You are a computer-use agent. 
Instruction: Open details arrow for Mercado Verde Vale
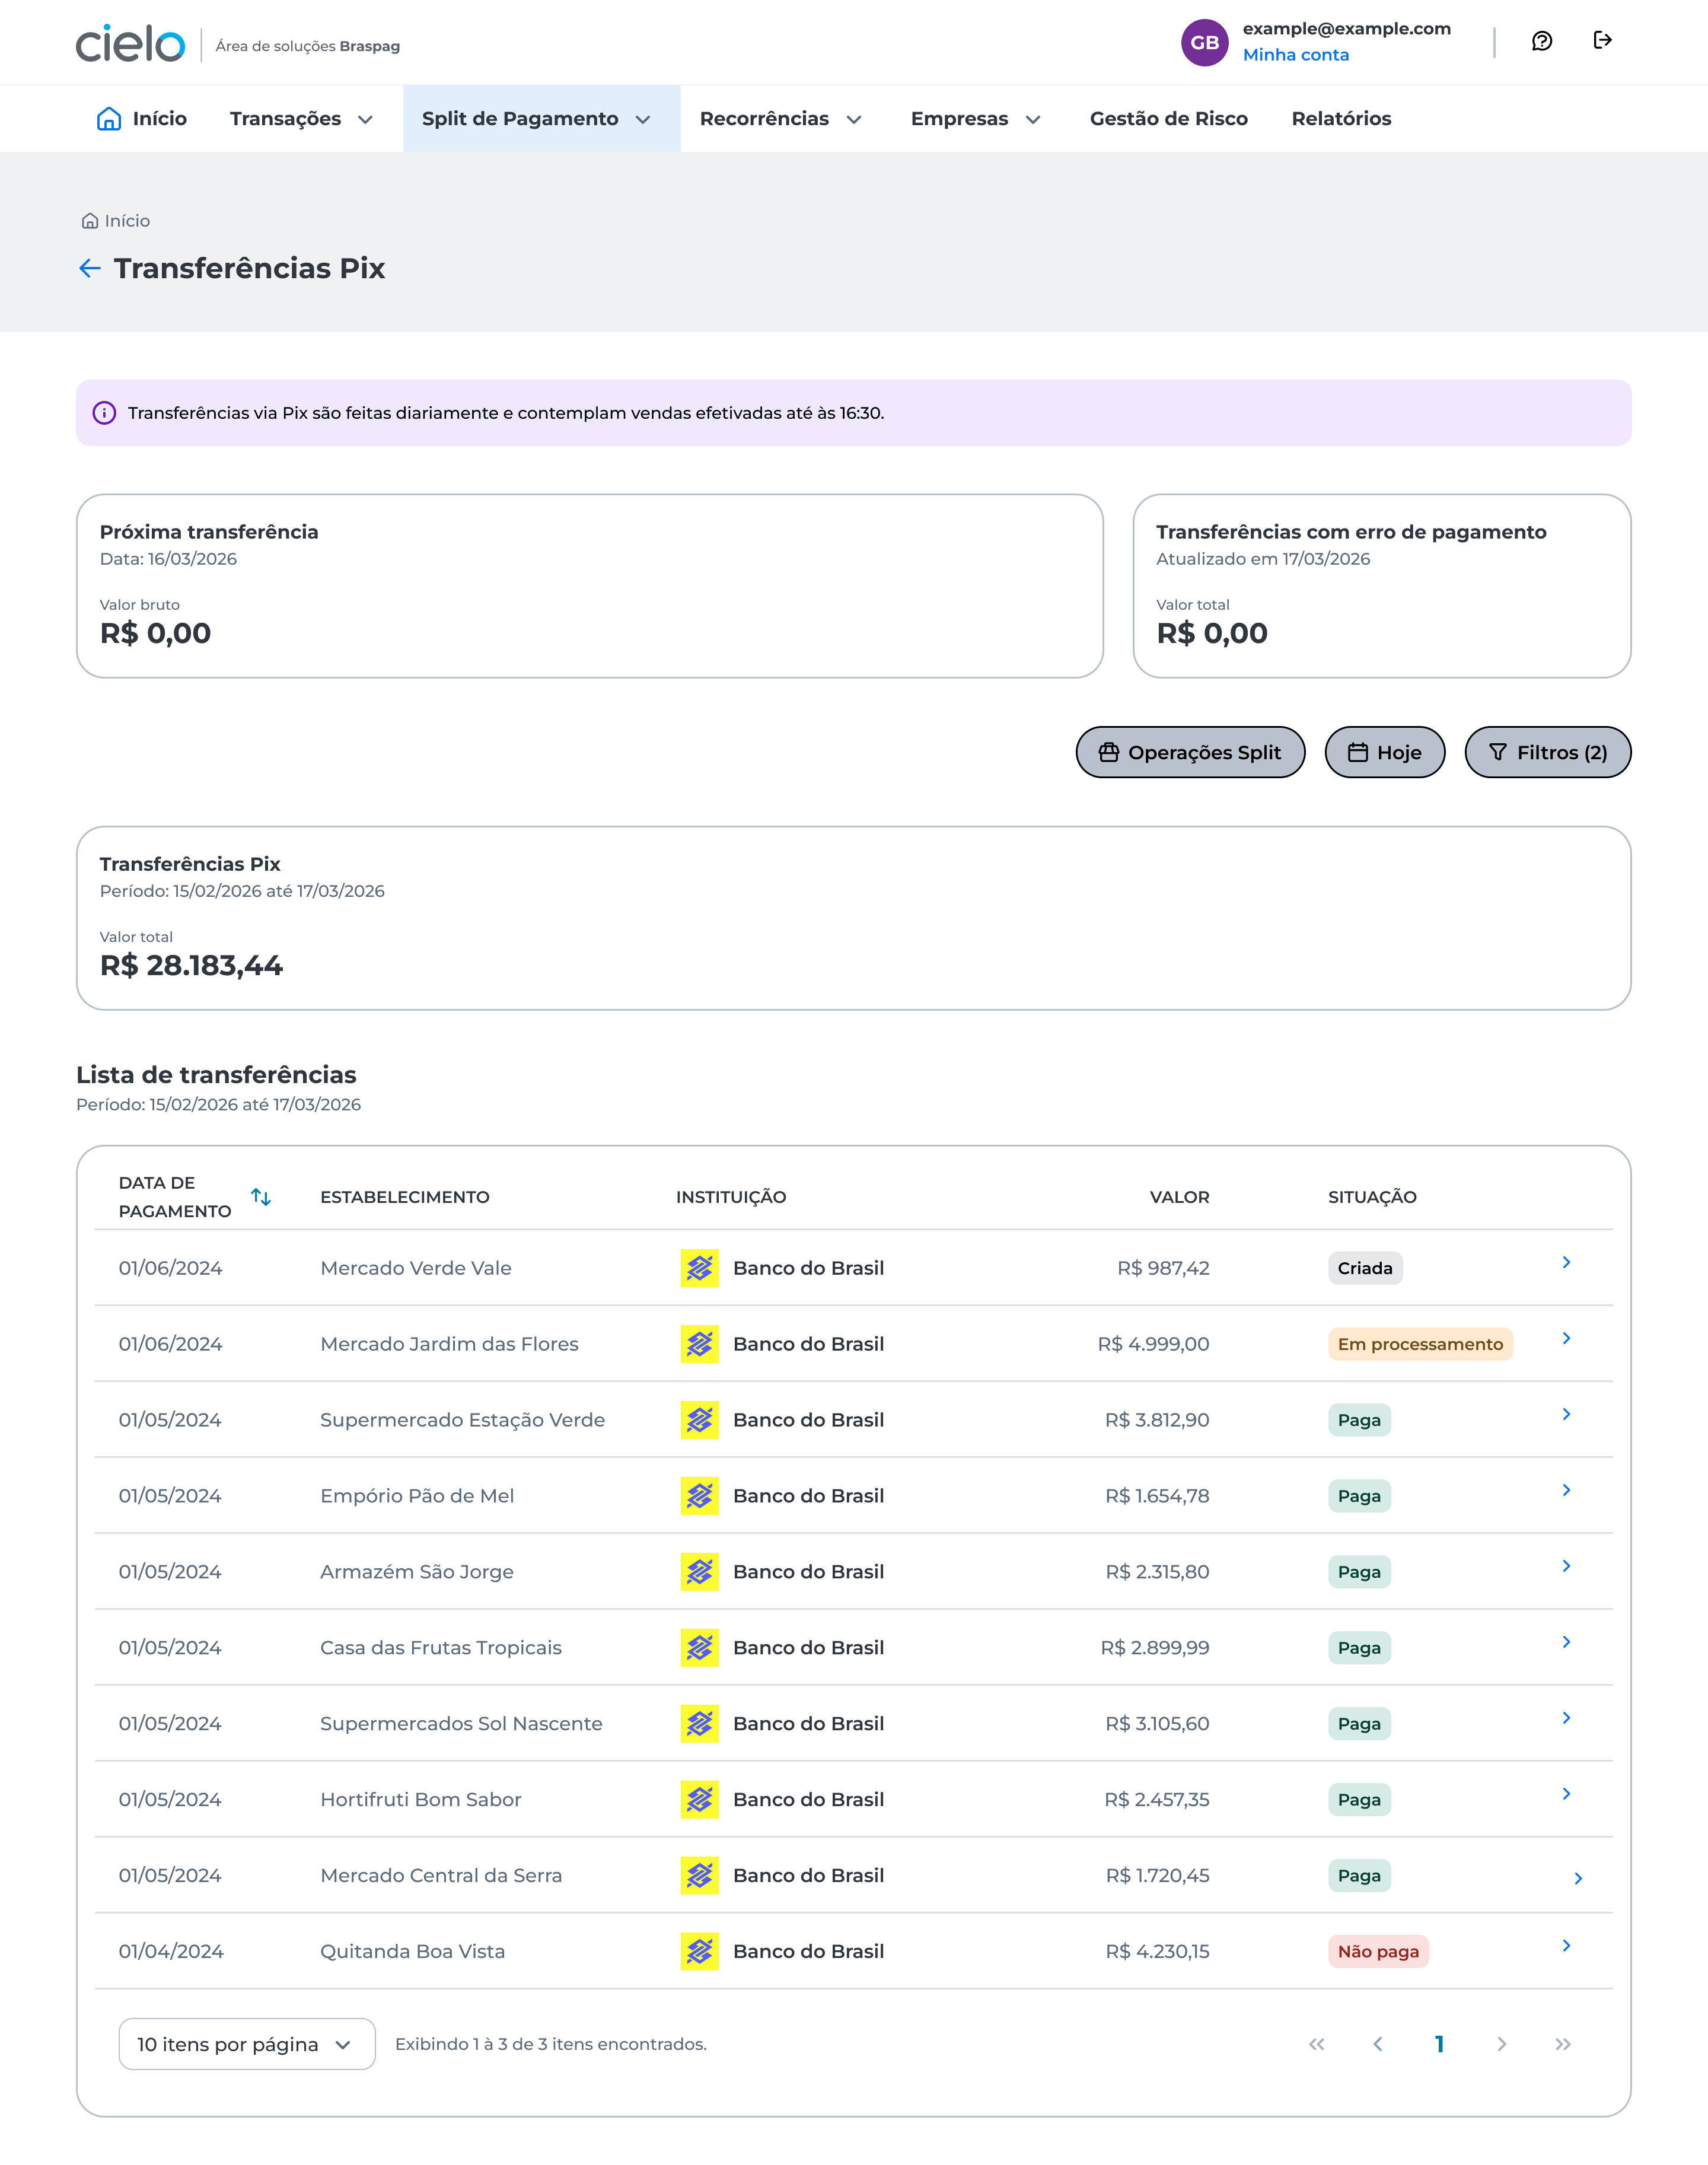point(1566,1262)
